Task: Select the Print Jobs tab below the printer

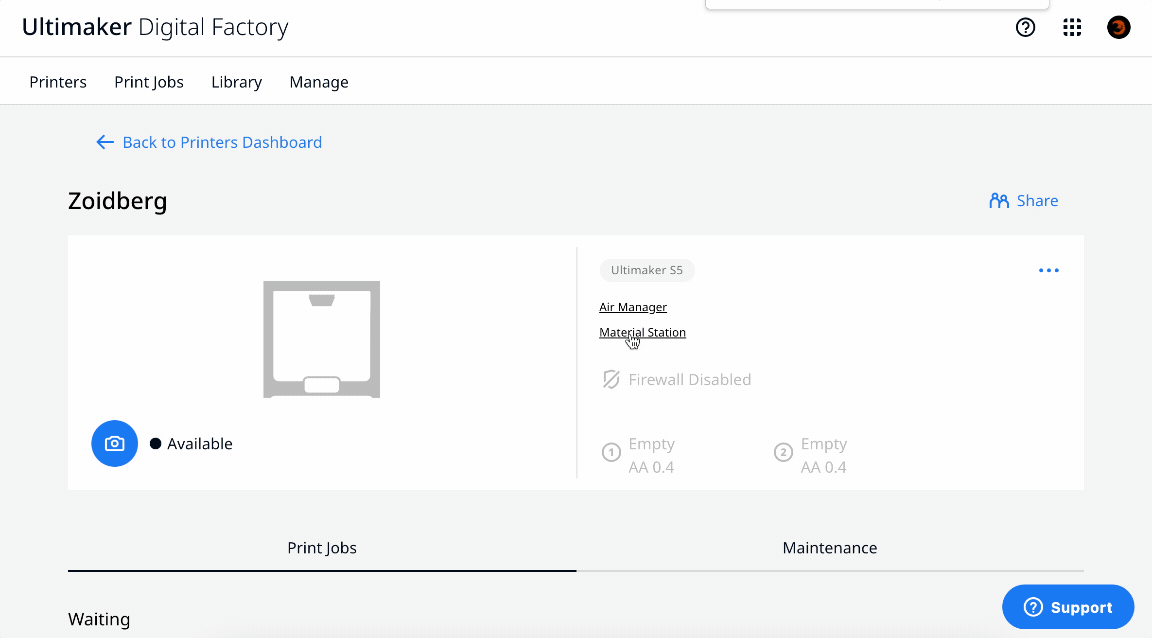Action: click(321, 548)
